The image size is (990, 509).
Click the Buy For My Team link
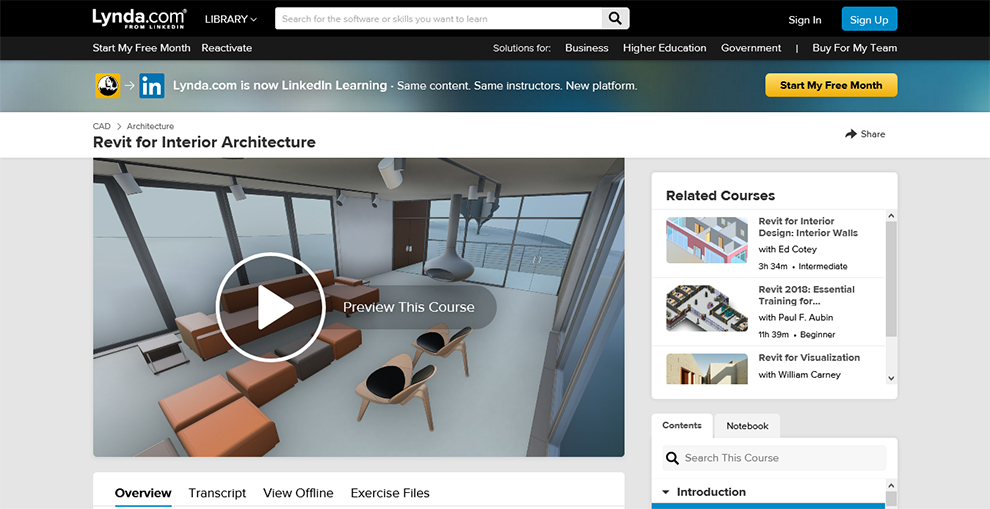coord(854,48)
